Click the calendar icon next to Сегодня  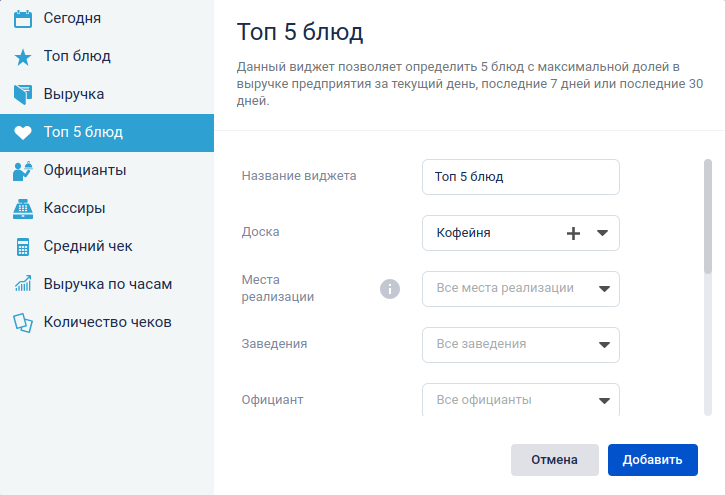point(23,19)
